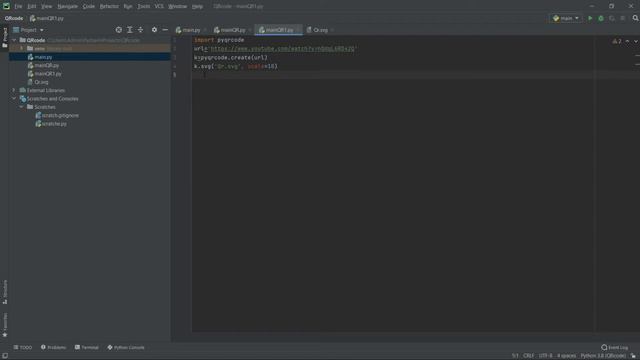Toggle the Project tool window sidebar button
The height and width of the screenshot is (360, 640).
5,38
